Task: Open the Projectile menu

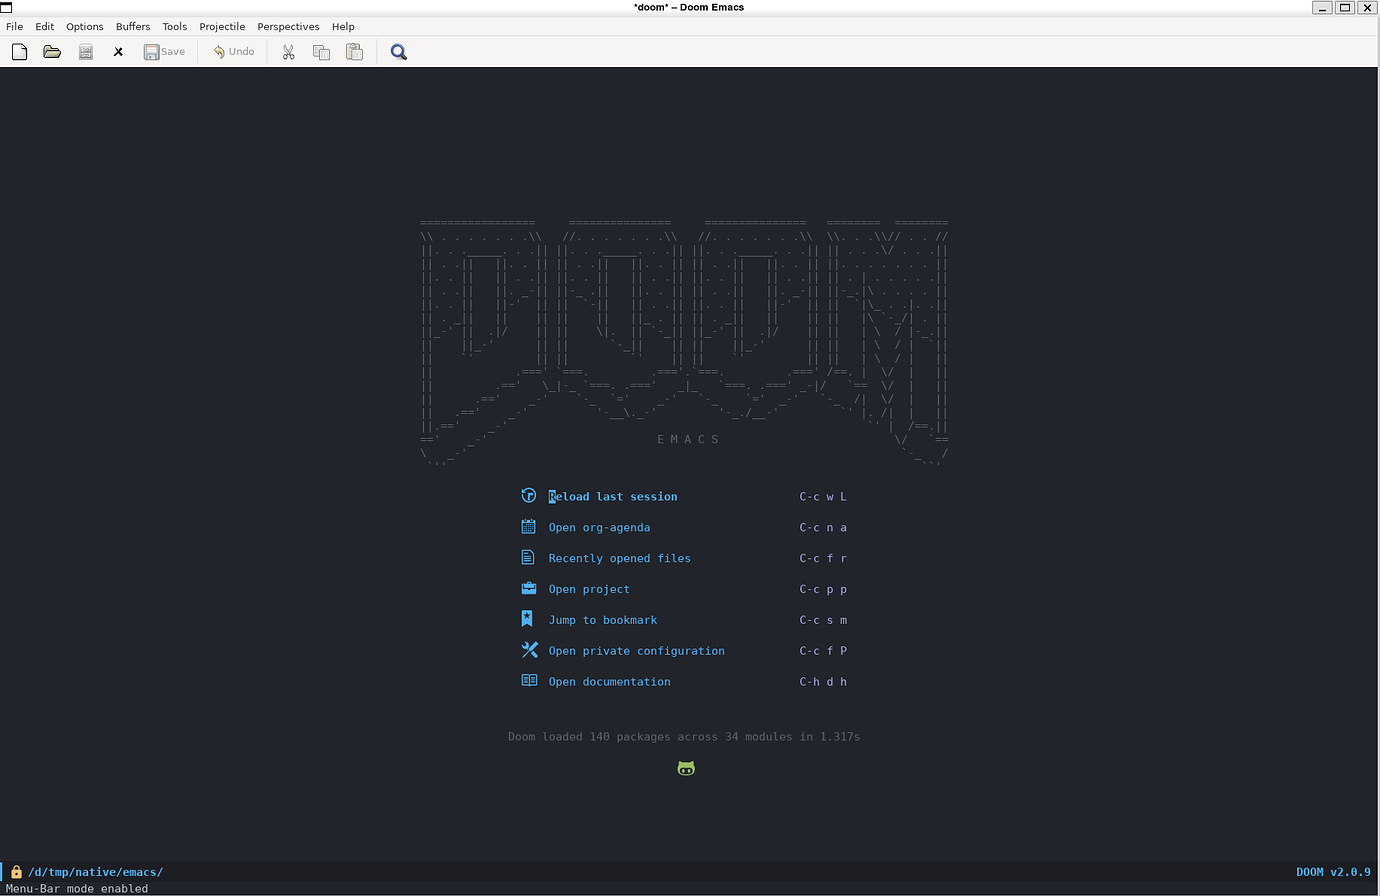Action: (222, 27)
